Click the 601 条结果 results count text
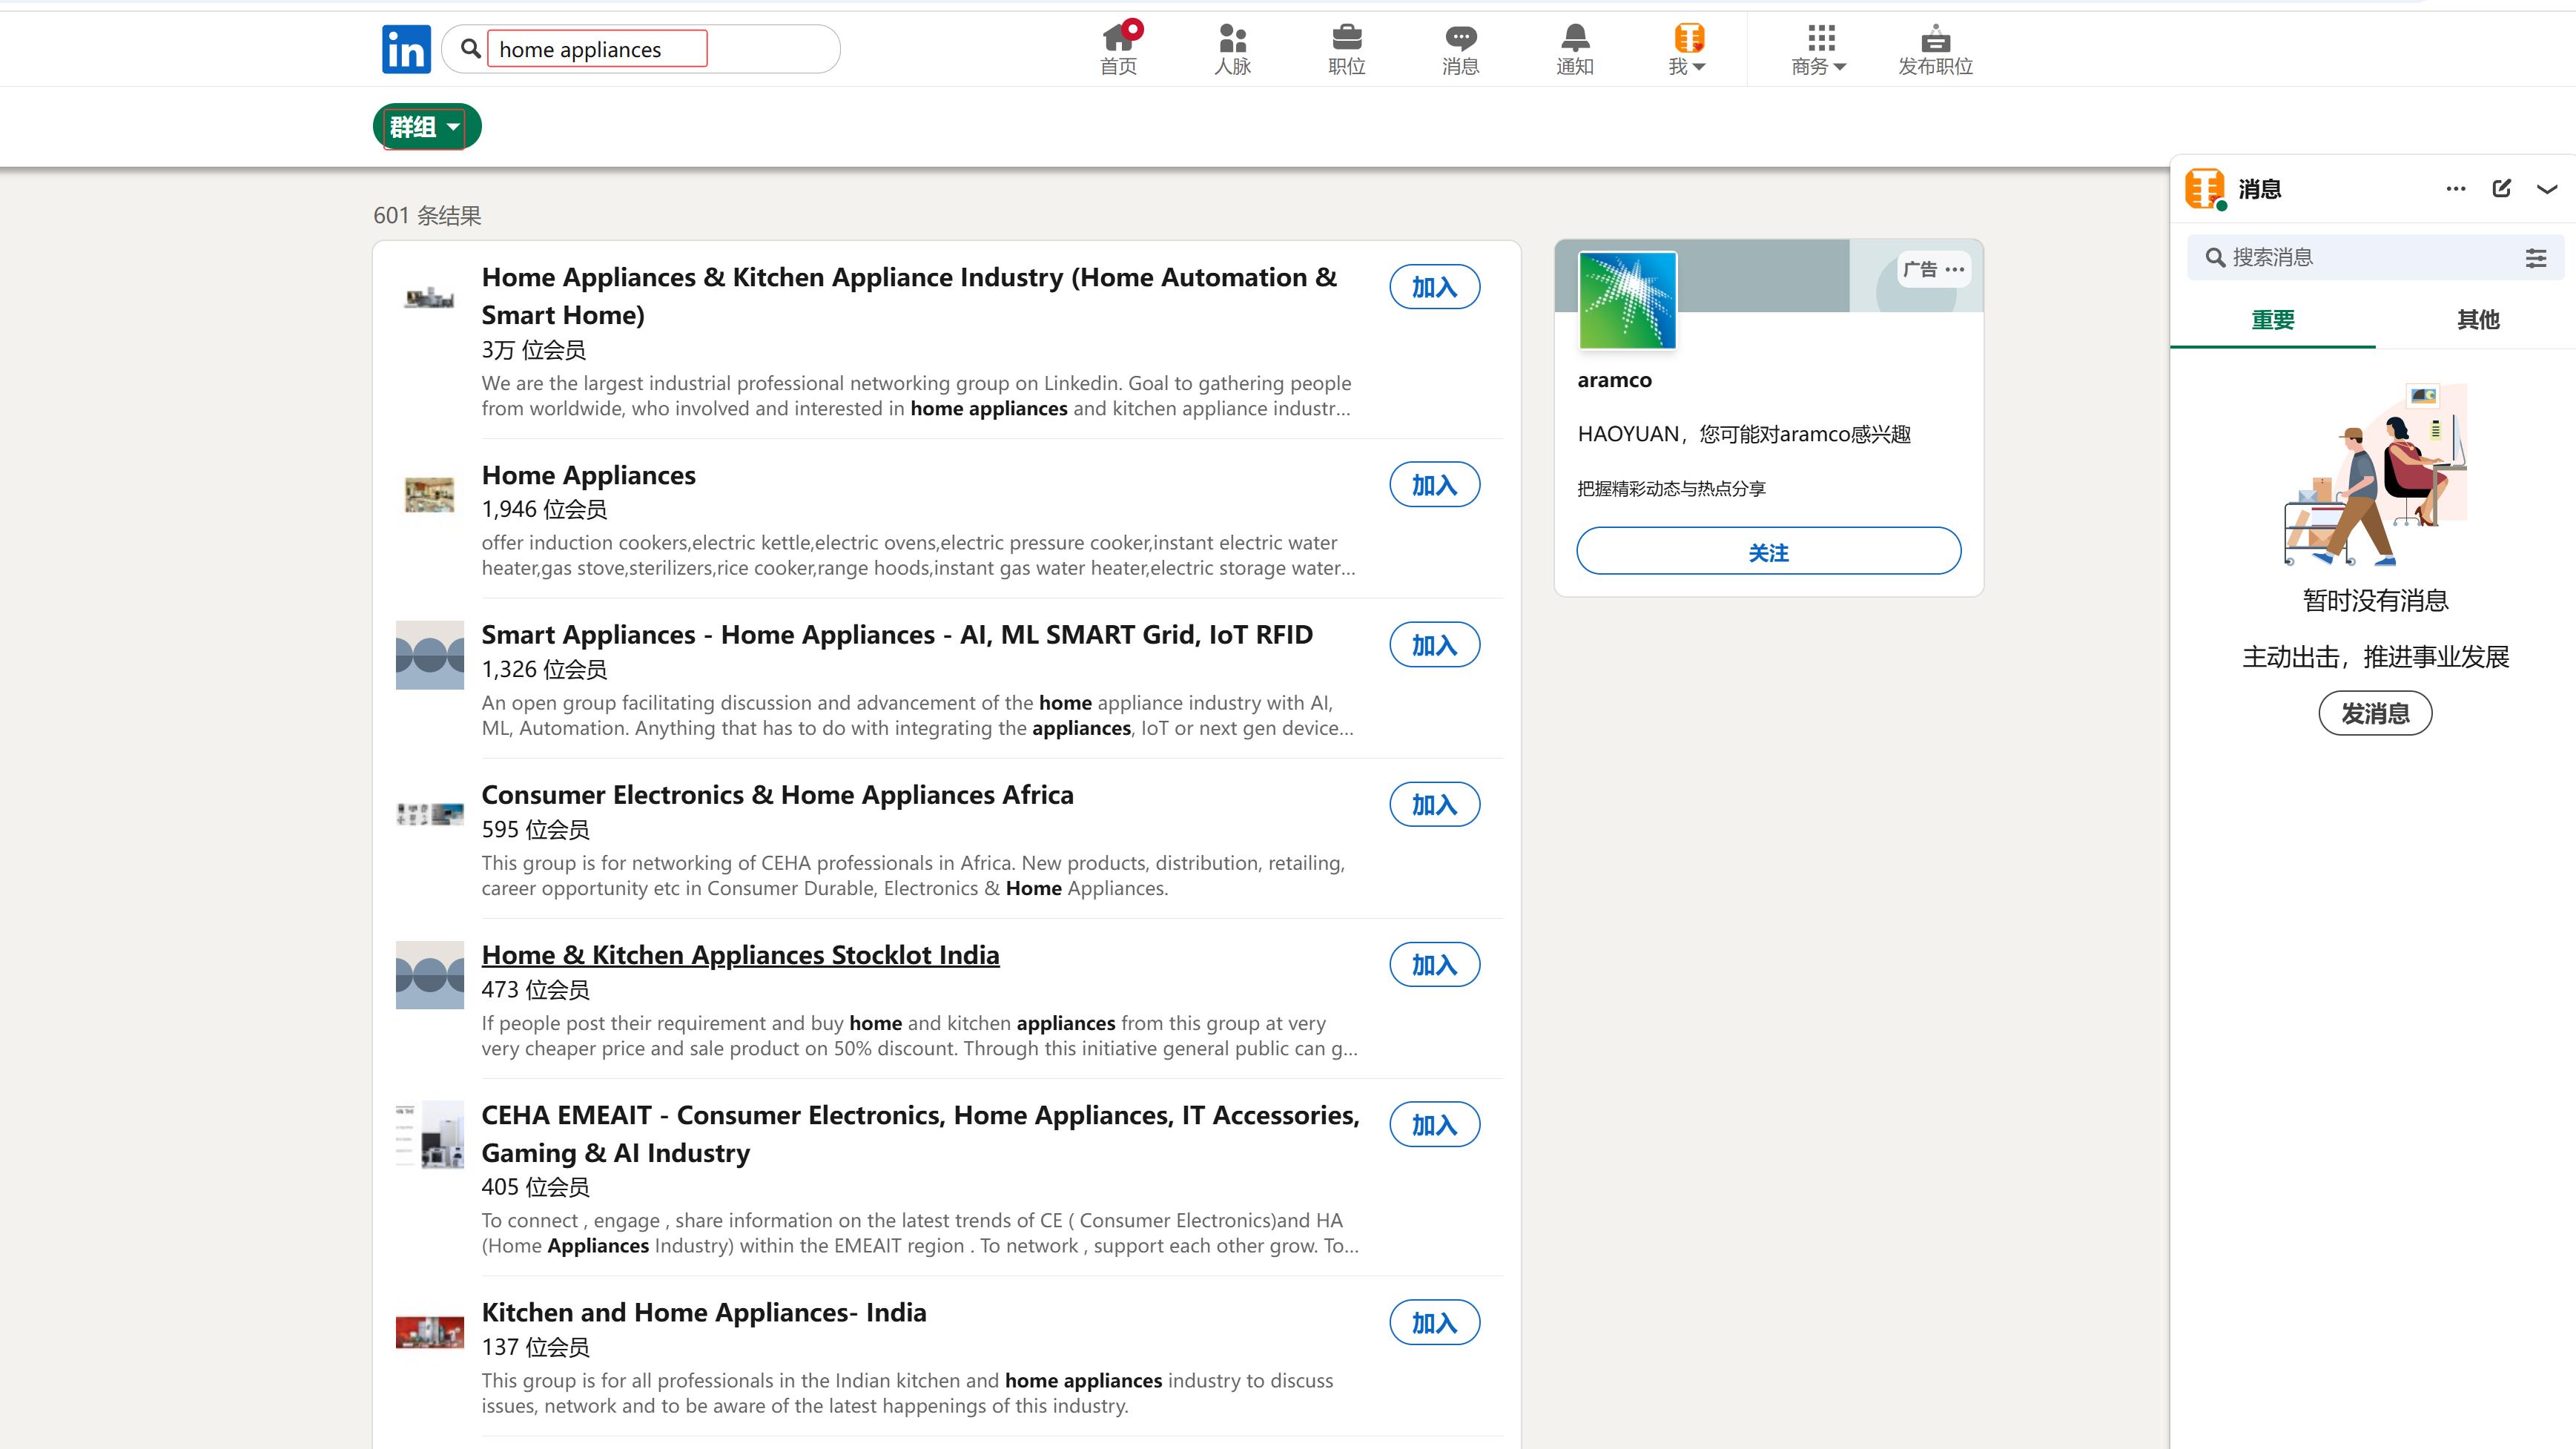The image size is (2576, 1449). (427, 216)
